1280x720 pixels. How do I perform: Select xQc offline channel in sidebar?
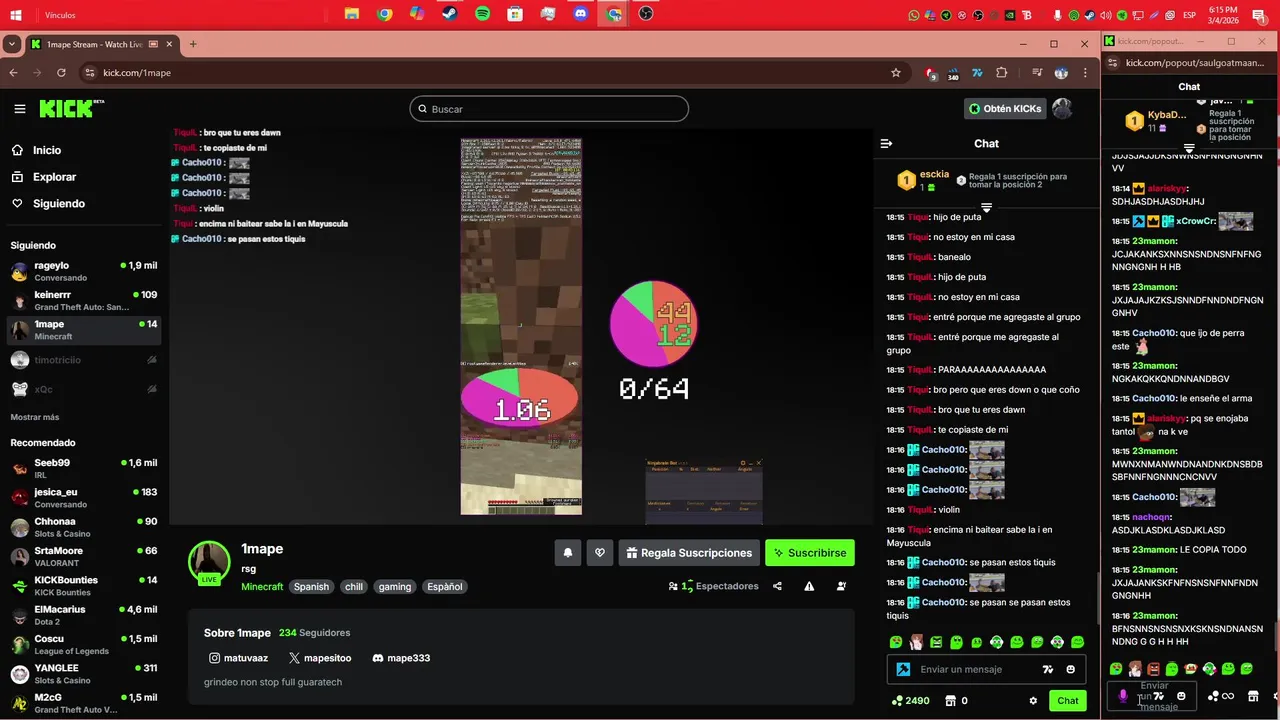pos(84,389)
